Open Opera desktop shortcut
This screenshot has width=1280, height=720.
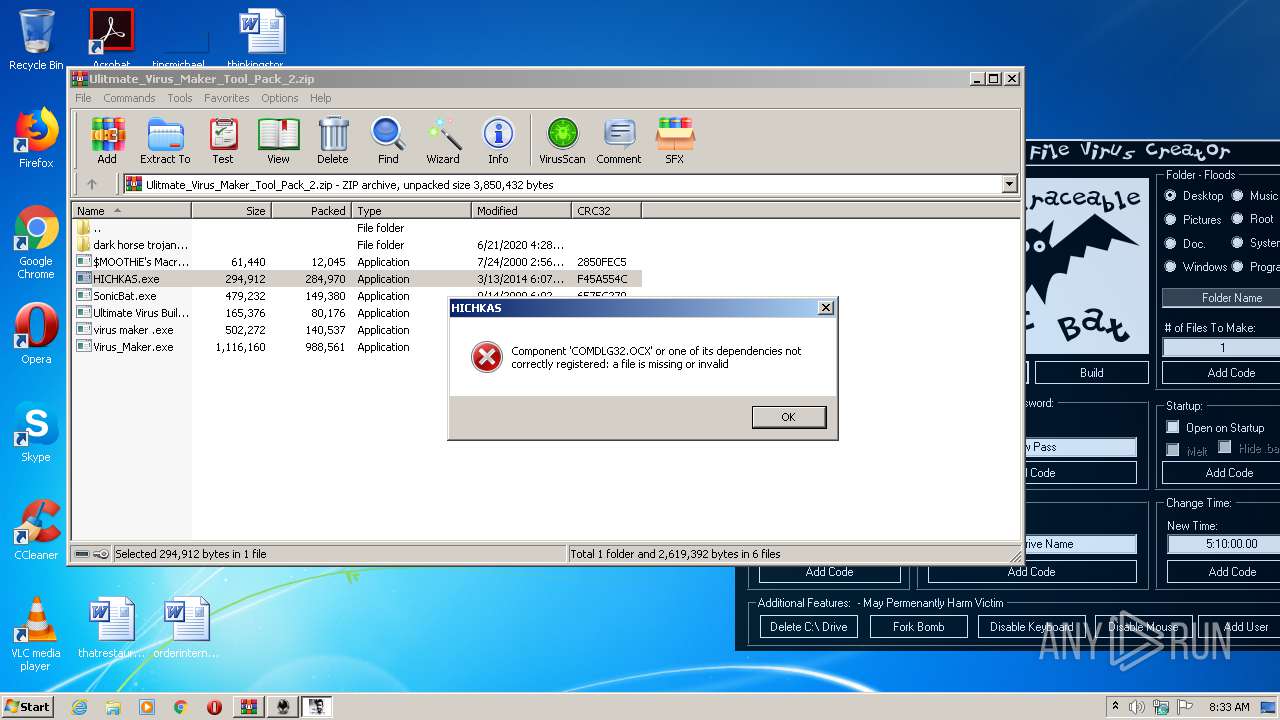click(x=36, y=334)
